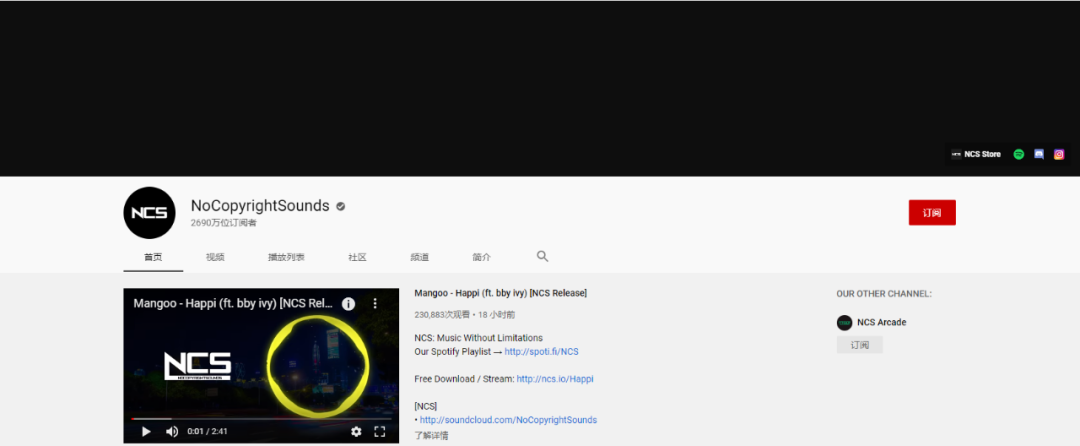Open the Discord icon link in banner
The image size is (1080, 446).
point(1039,154)
